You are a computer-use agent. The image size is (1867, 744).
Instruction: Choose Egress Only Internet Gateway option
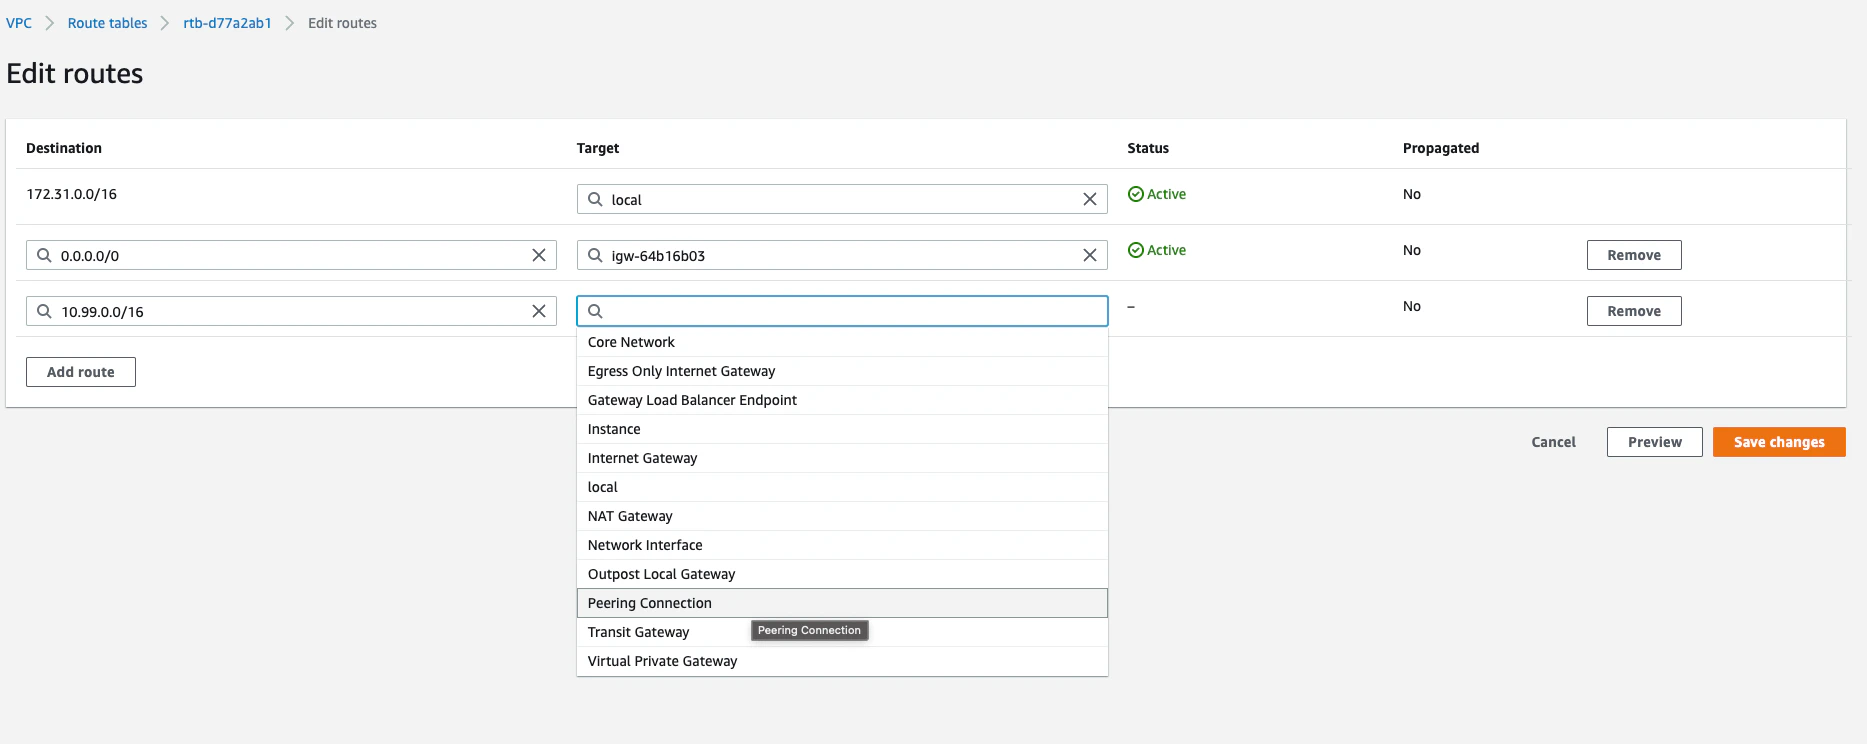pos(842,371)
